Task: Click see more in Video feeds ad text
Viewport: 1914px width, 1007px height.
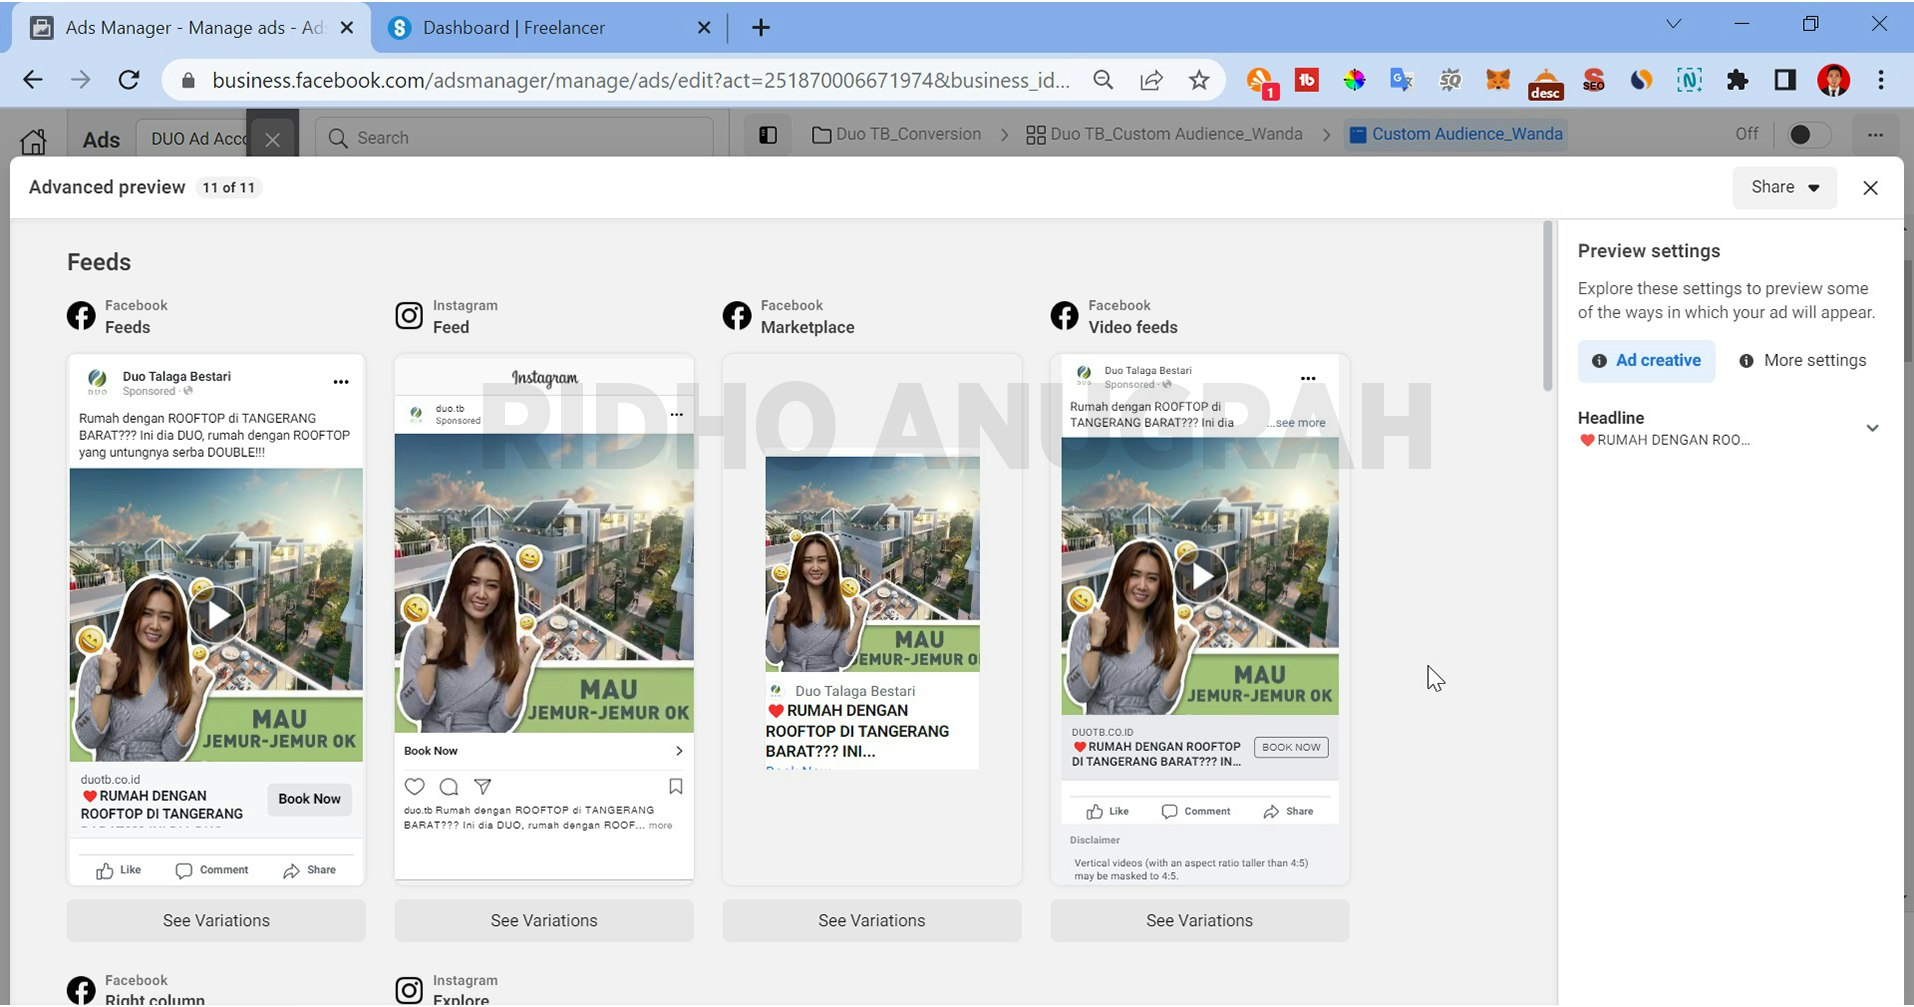Action: click(1300, 423)
